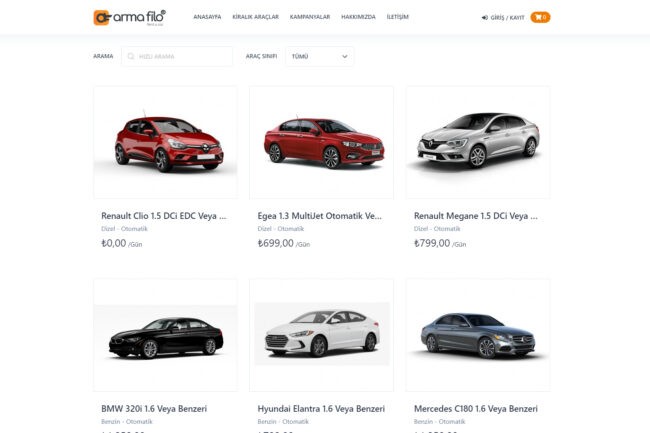This screenshot has height=433, width=650.
Task: Click the Arma Filo logo
Action: coord(130,17)
